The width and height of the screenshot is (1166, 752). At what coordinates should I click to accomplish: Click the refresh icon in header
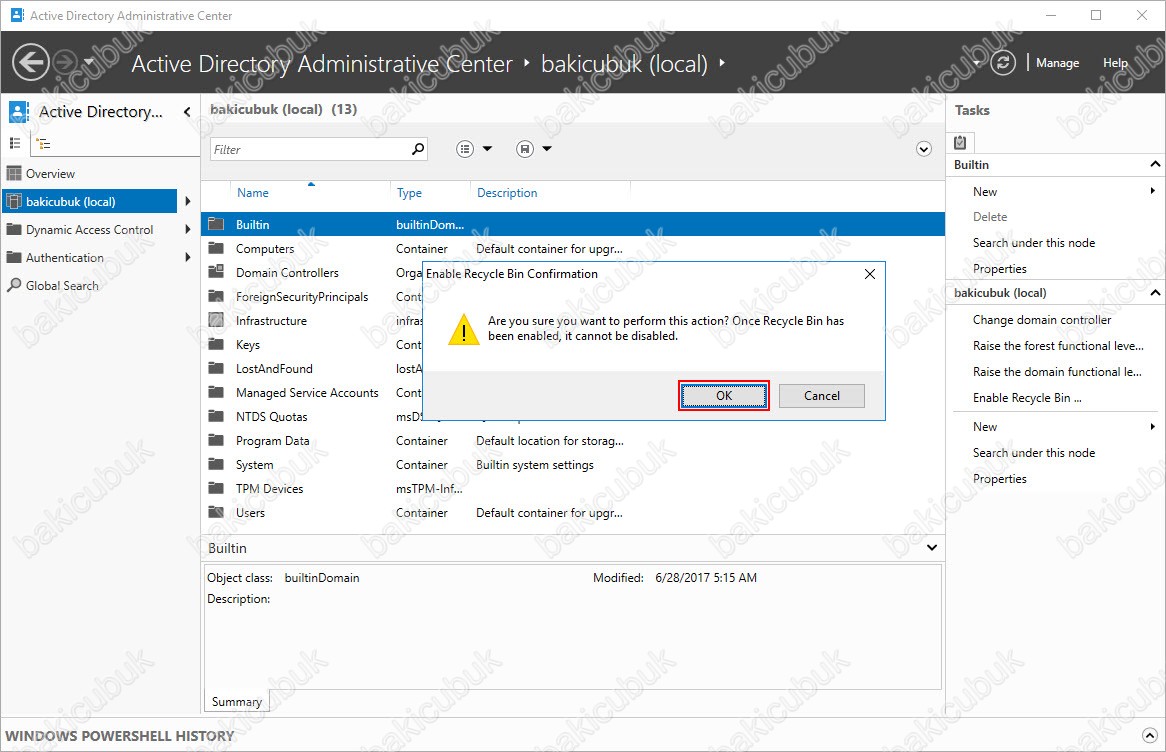(1003, 63)
